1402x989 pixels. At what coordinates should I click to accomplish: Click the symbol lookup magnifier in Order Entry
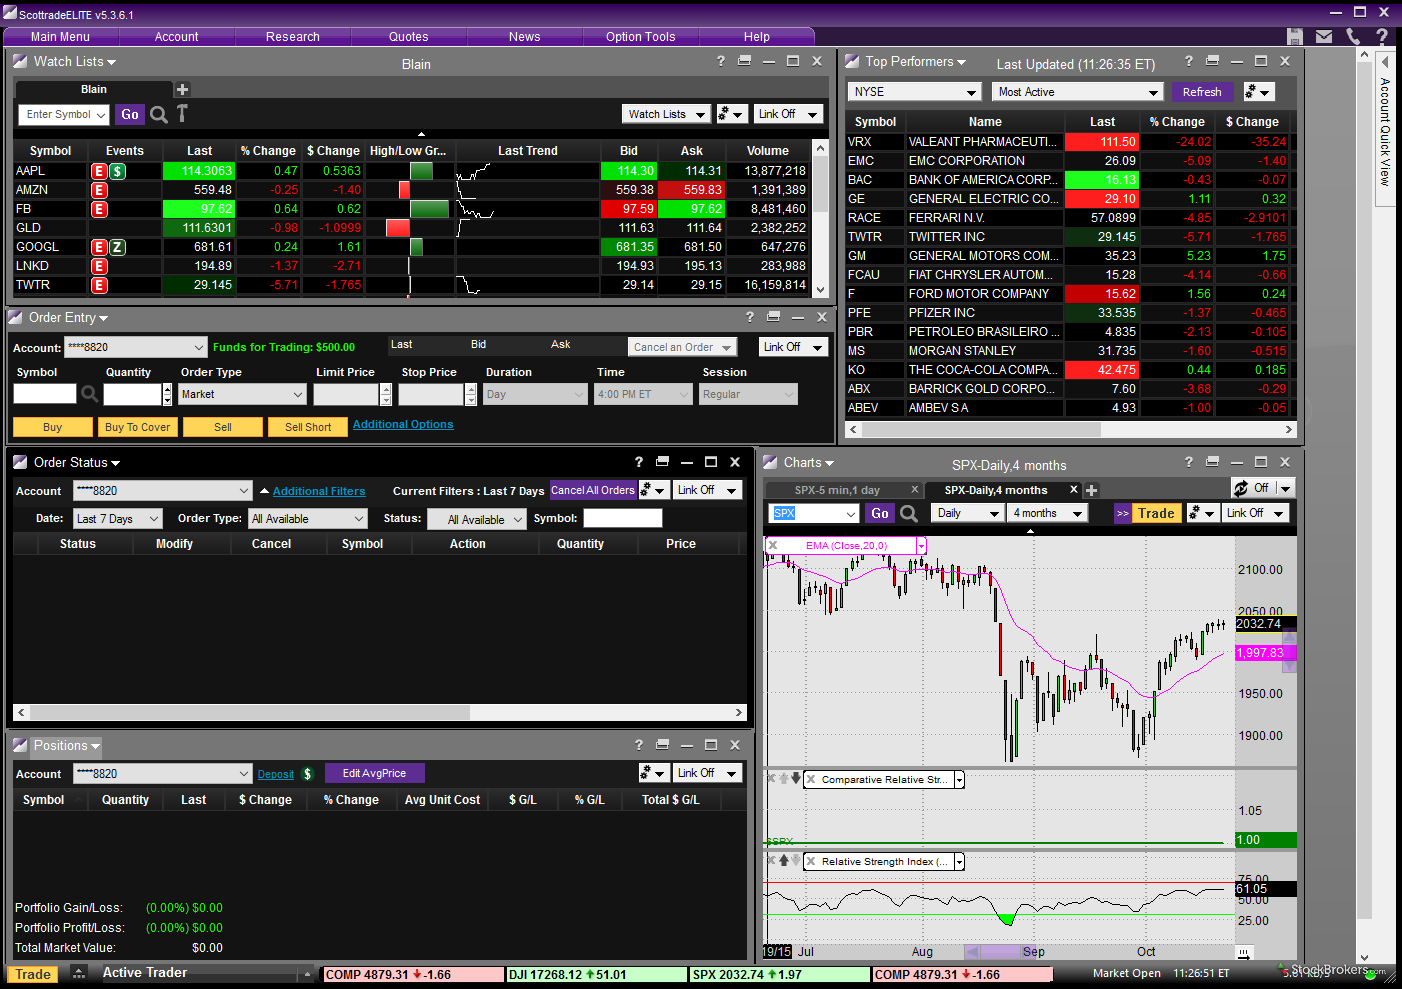tap(89, 395)
